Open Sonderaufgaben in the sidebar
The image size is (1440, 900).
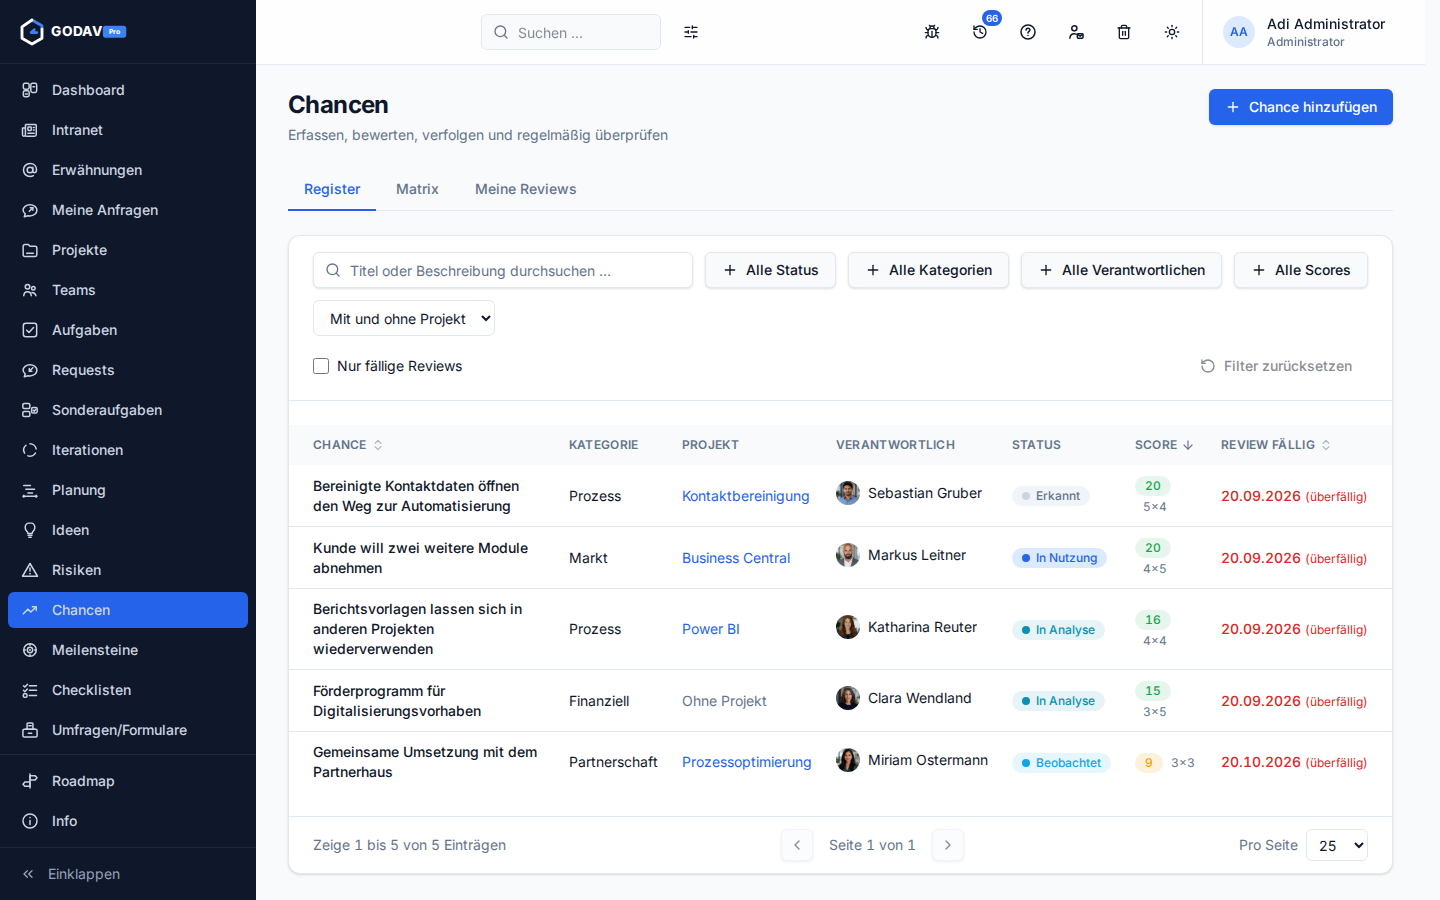click(x=128, y=410)
